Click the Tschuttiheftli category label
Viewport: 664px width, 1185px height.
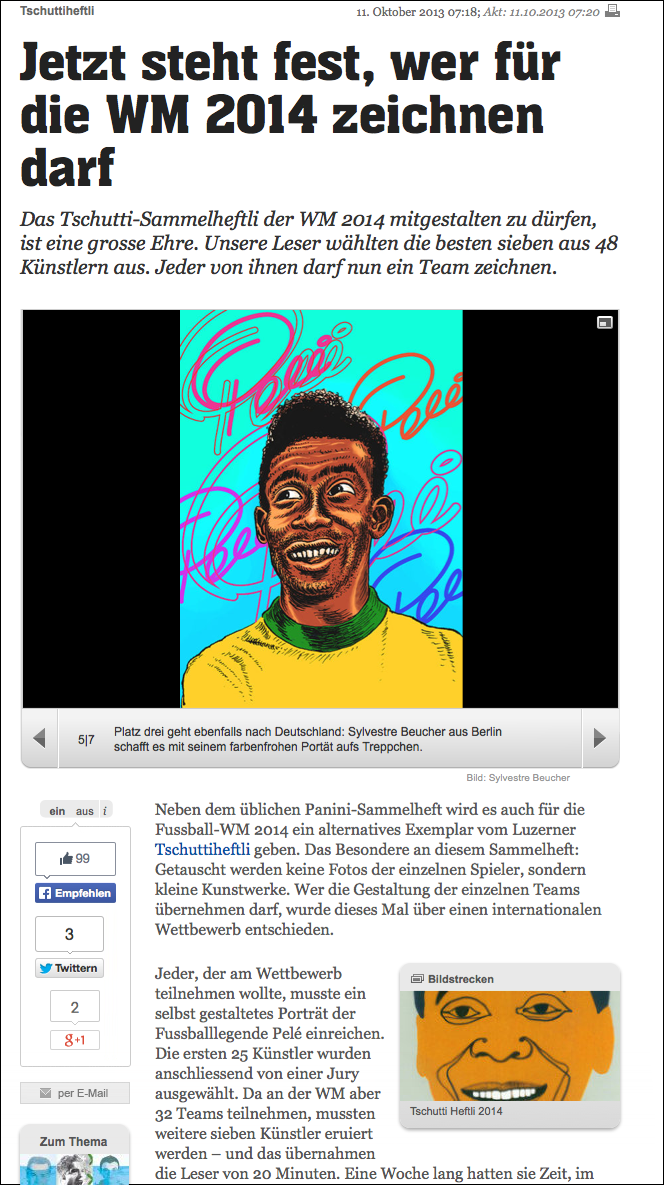click(57, 11)
